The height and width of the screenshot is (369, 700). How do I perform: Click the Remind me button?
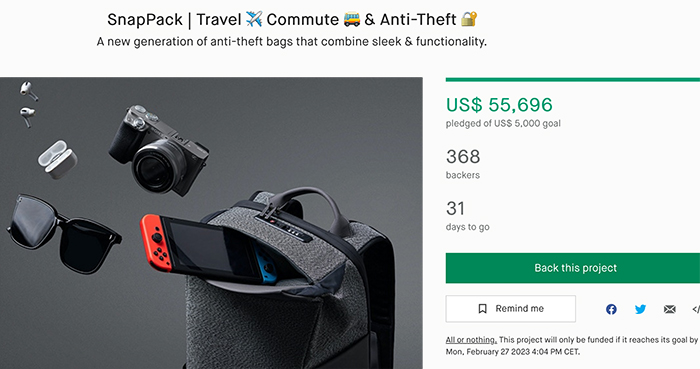click(511, 309)
